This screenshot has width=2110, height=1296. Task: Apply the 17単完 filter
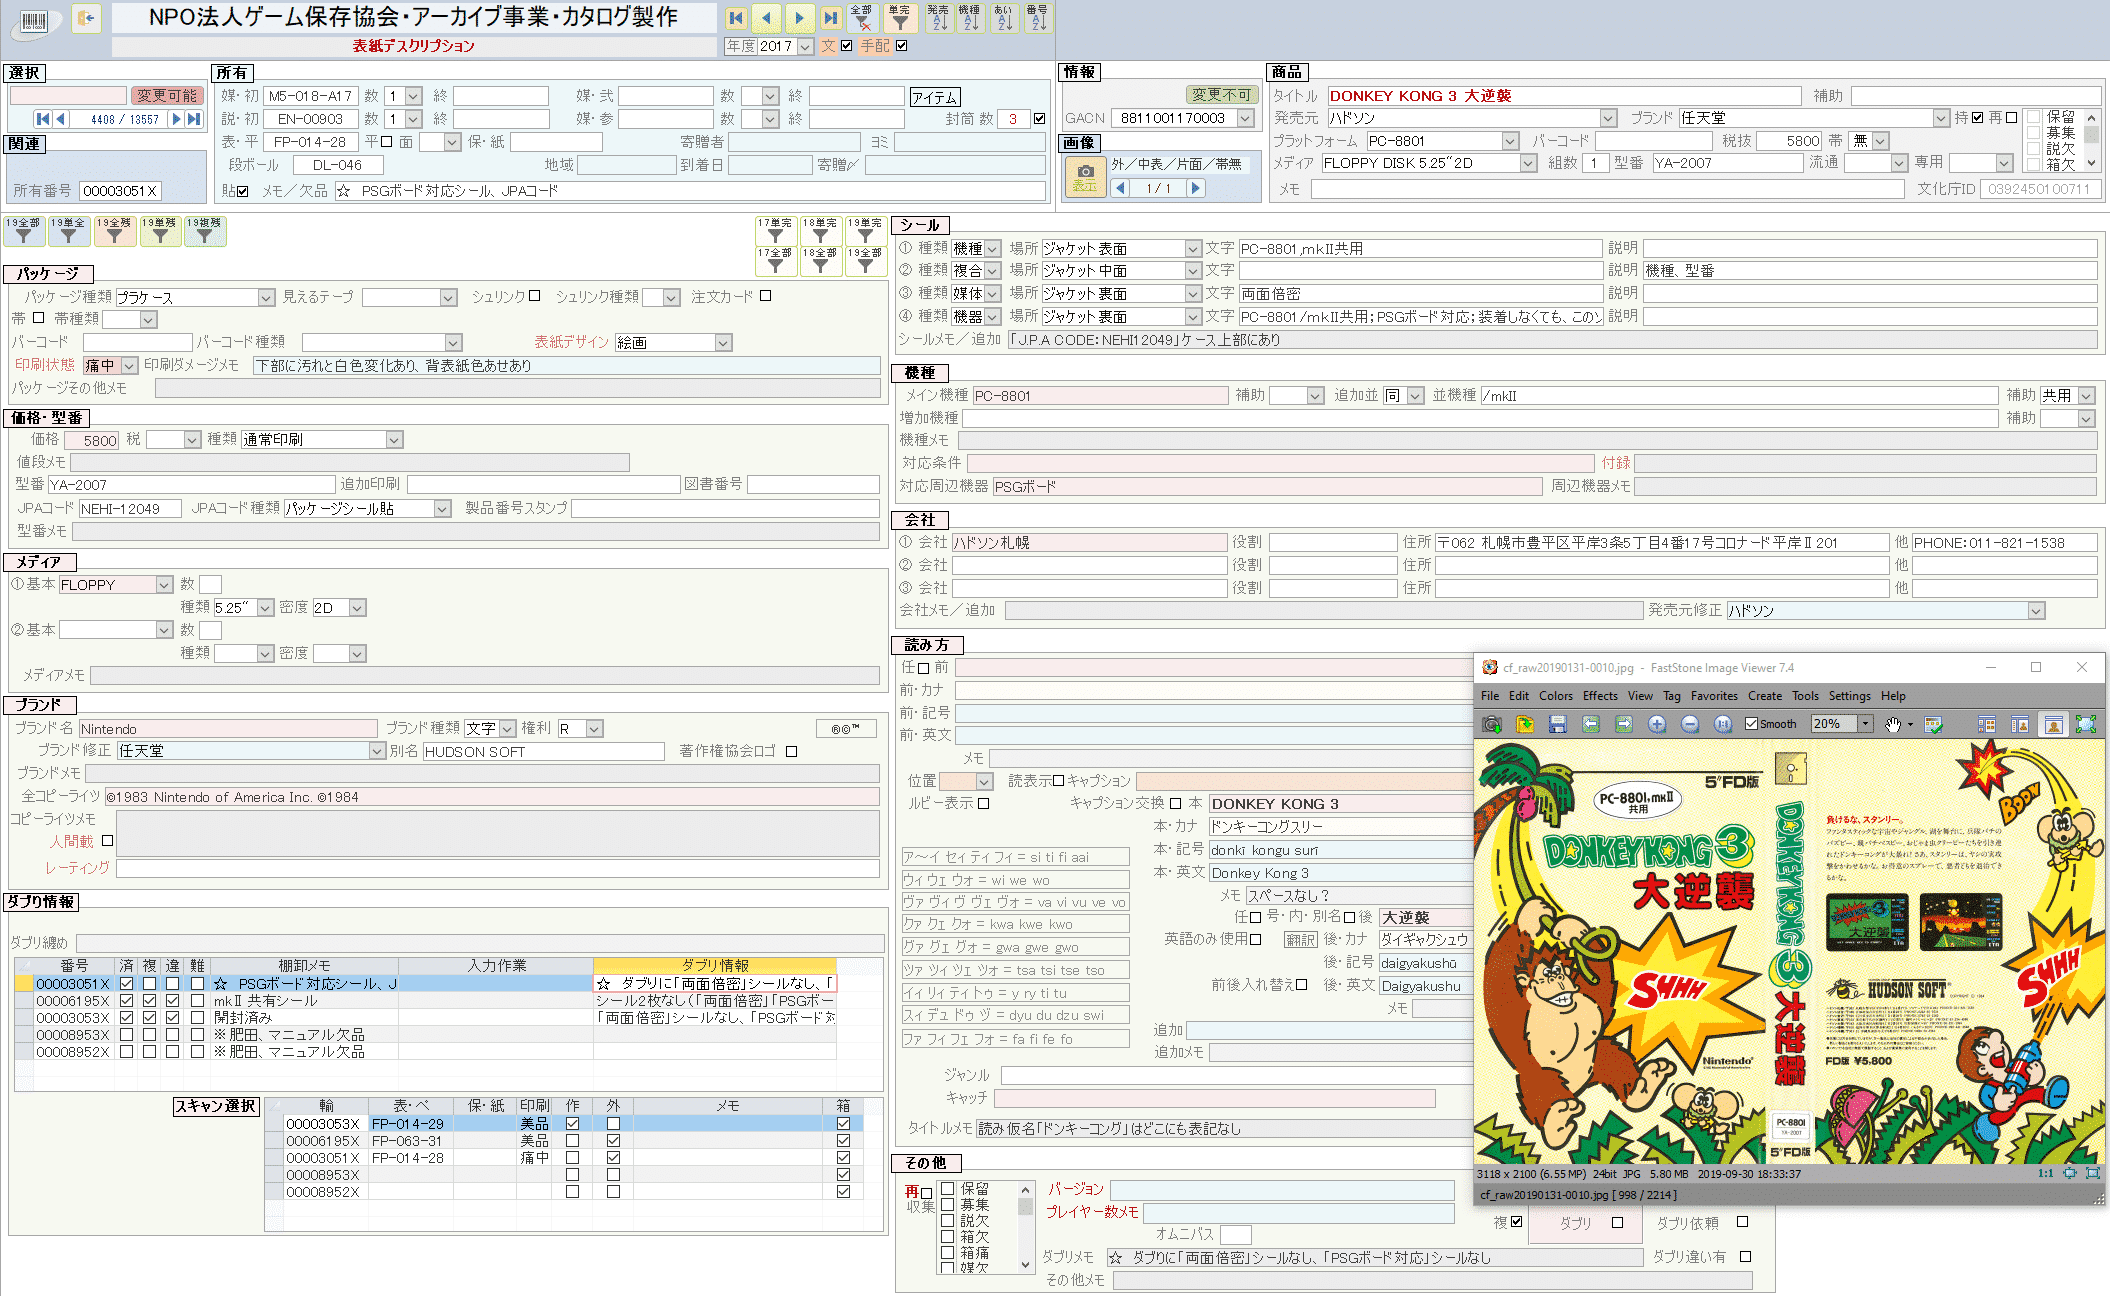pos(775,231)
